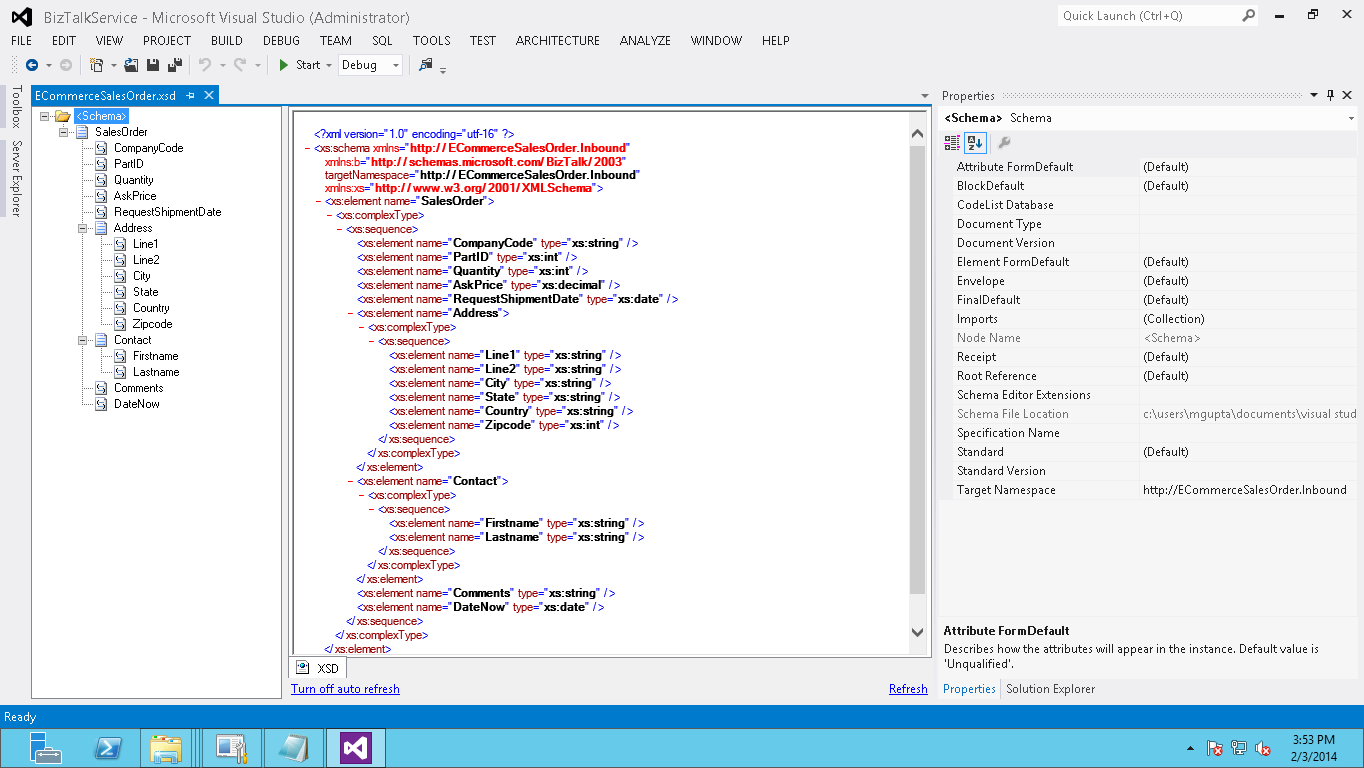Select the DateNow tree node

pos(136,404)
